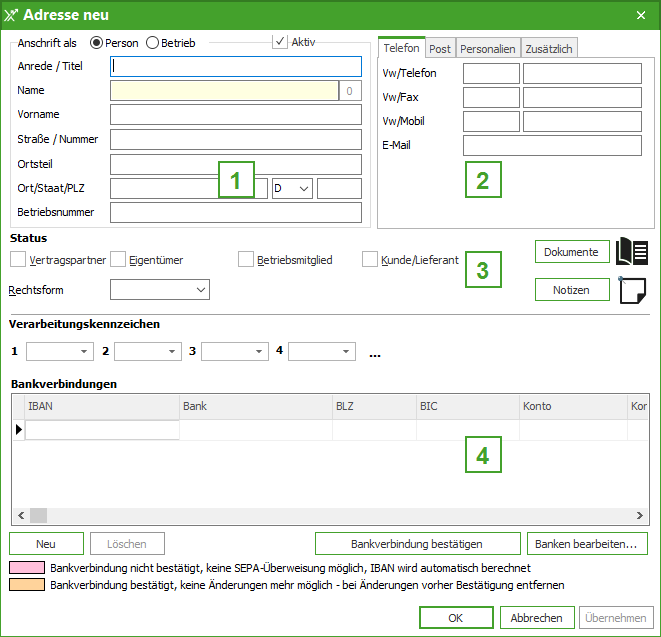Open the Personalien tab
The image size is (661, 637).
[487, 49]
